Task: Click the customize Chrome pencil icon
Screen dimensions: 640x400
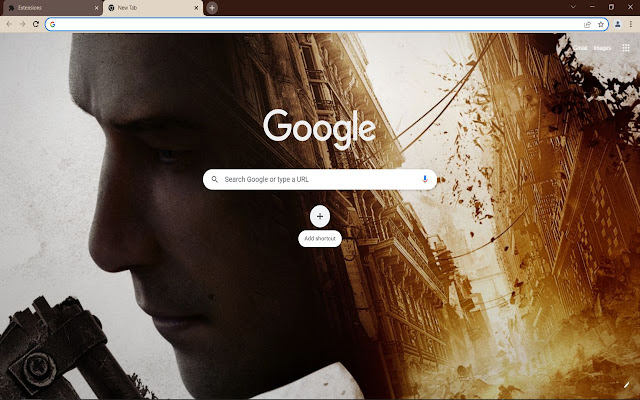Action: click(x=627, y=385)
